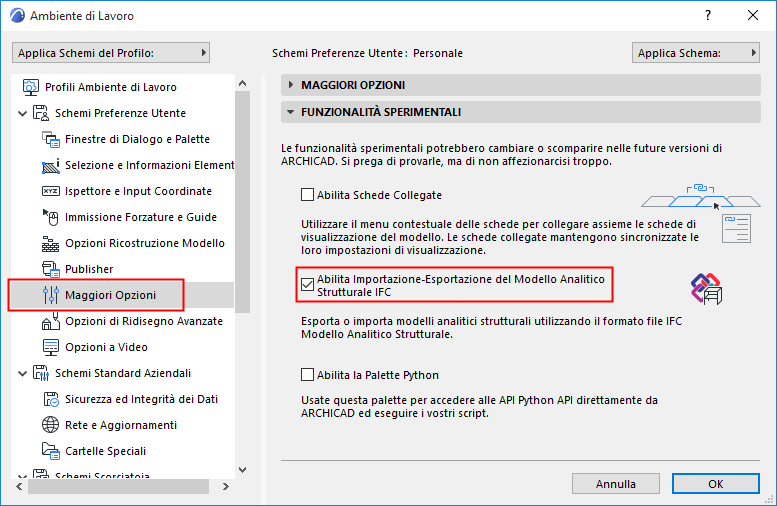
Task: Open Applica Schemi del Profilo dropdown
Action: (111, 53)
